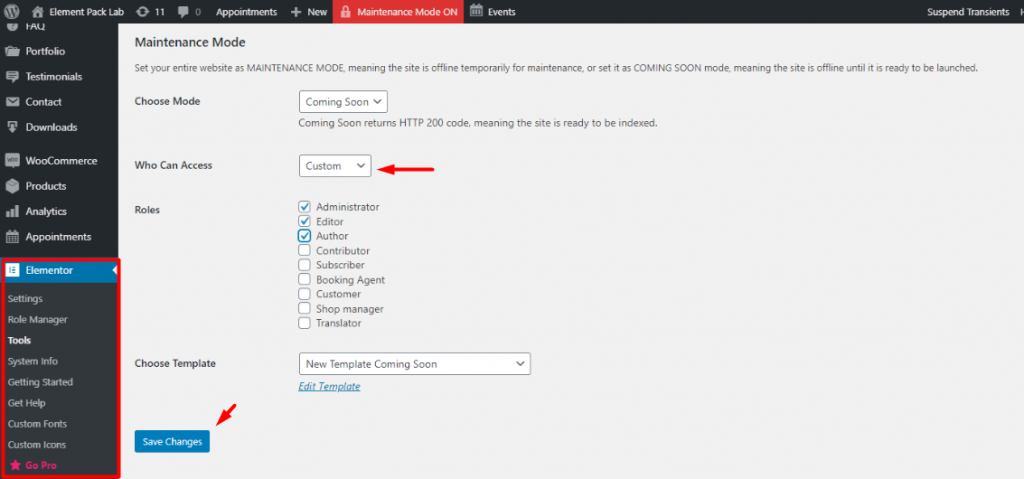Open Role Manager in Elementor submenu

(38, 320)
